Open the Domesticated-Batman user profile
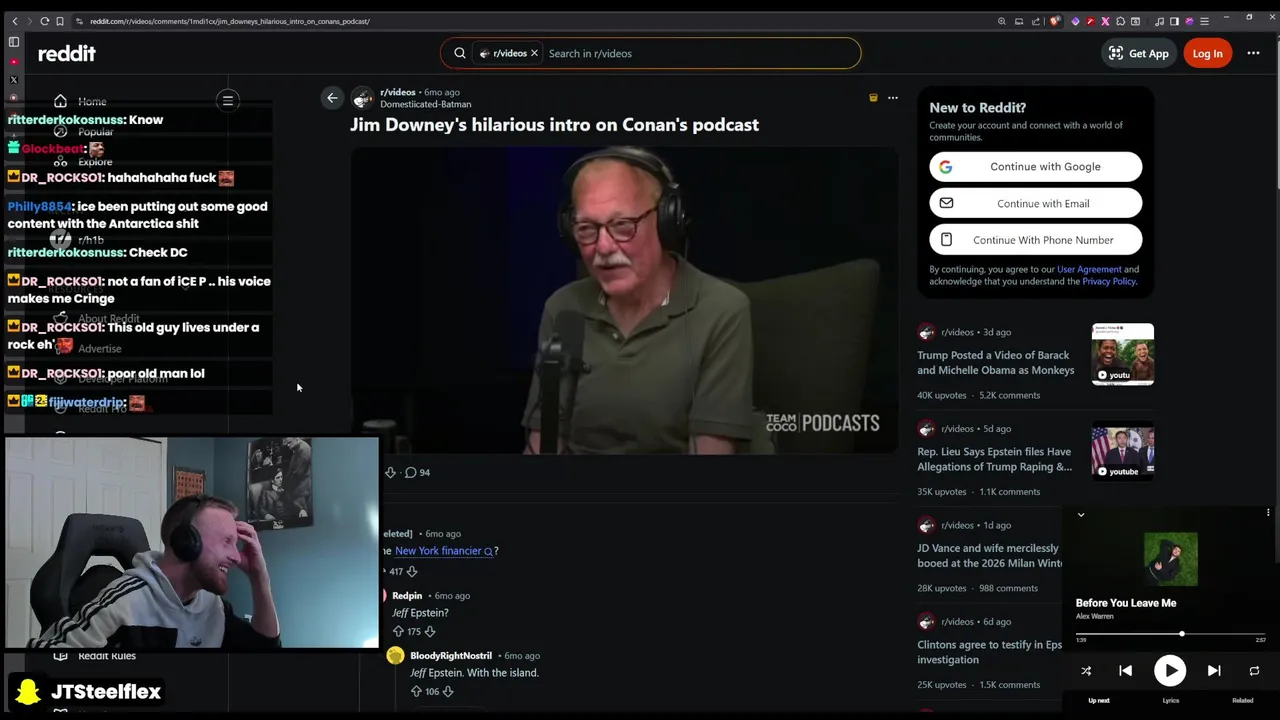1280x720 pixels. pos(425,104)
